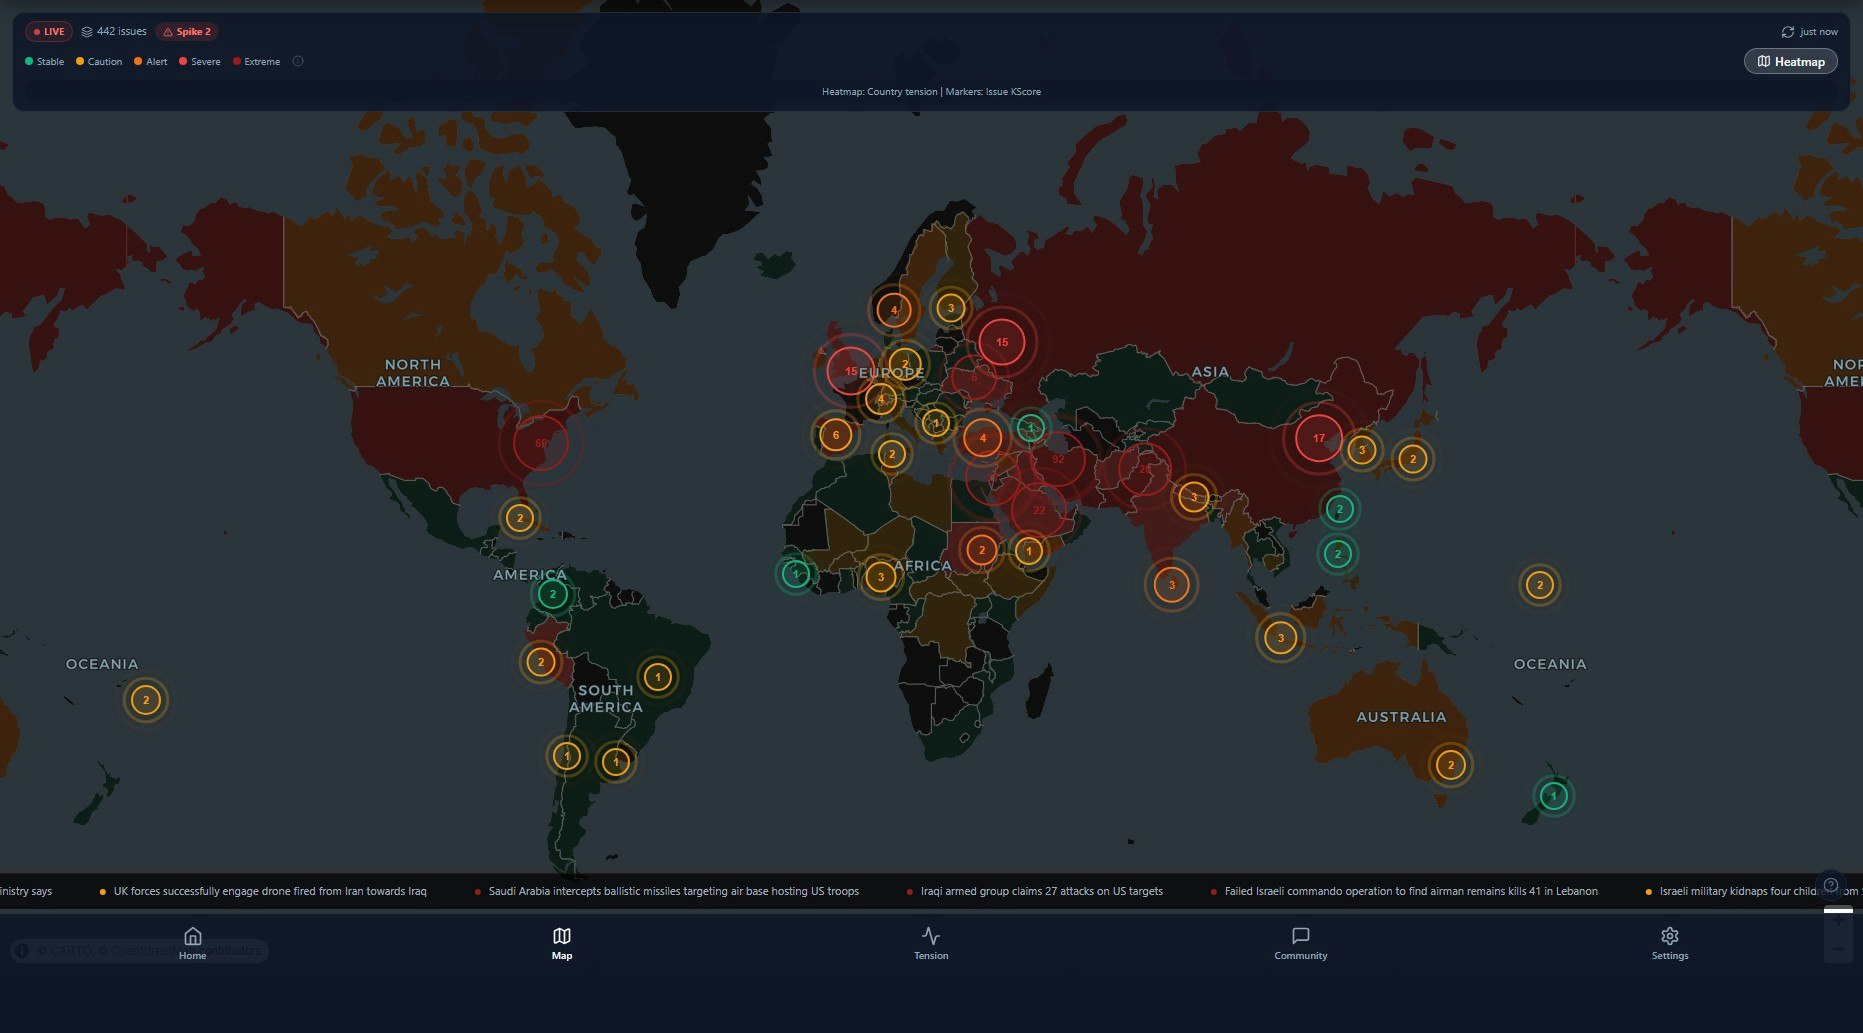This screenshot has width=1863, height=1033.
Task: Select the 1-issue marker over Ethiopia
Action: [x=1029, y=551]
